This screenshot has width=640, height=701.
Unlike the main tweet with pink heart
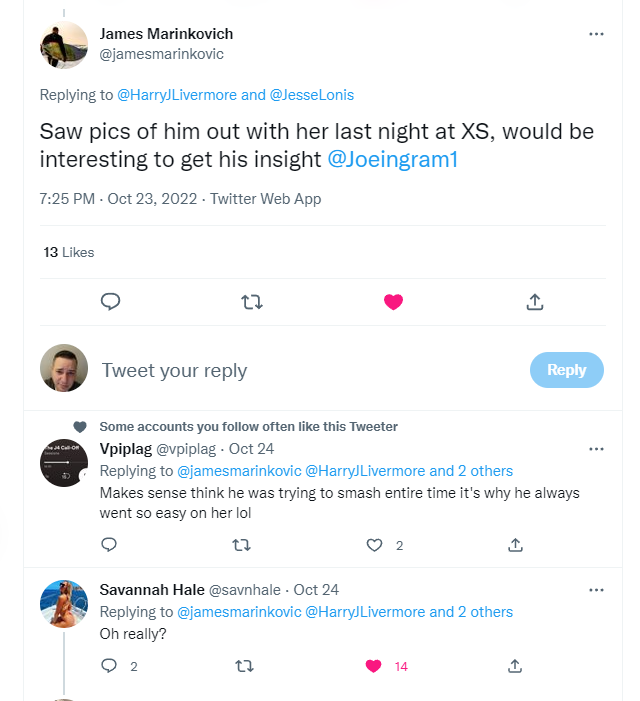[393, 301]
